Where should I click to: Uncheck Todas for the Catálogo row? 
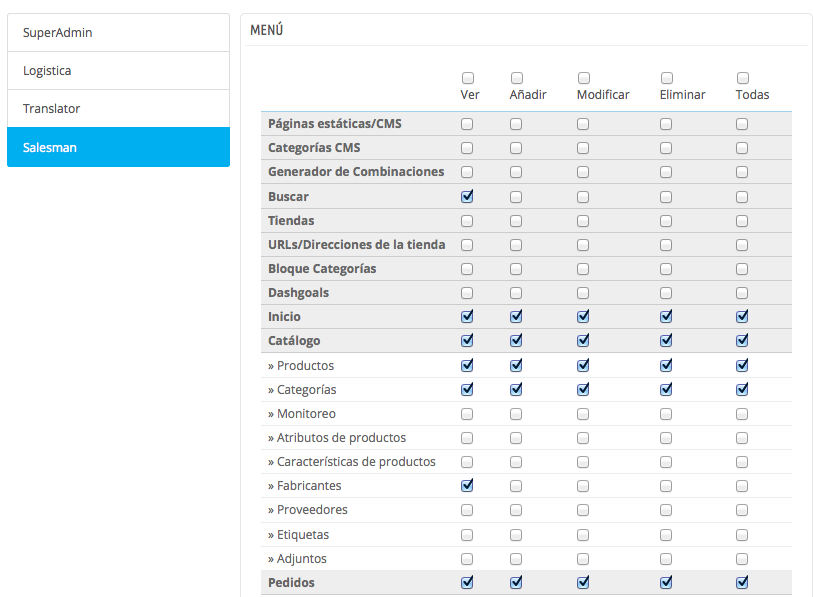pyautogui.click(x=742, y=341)
